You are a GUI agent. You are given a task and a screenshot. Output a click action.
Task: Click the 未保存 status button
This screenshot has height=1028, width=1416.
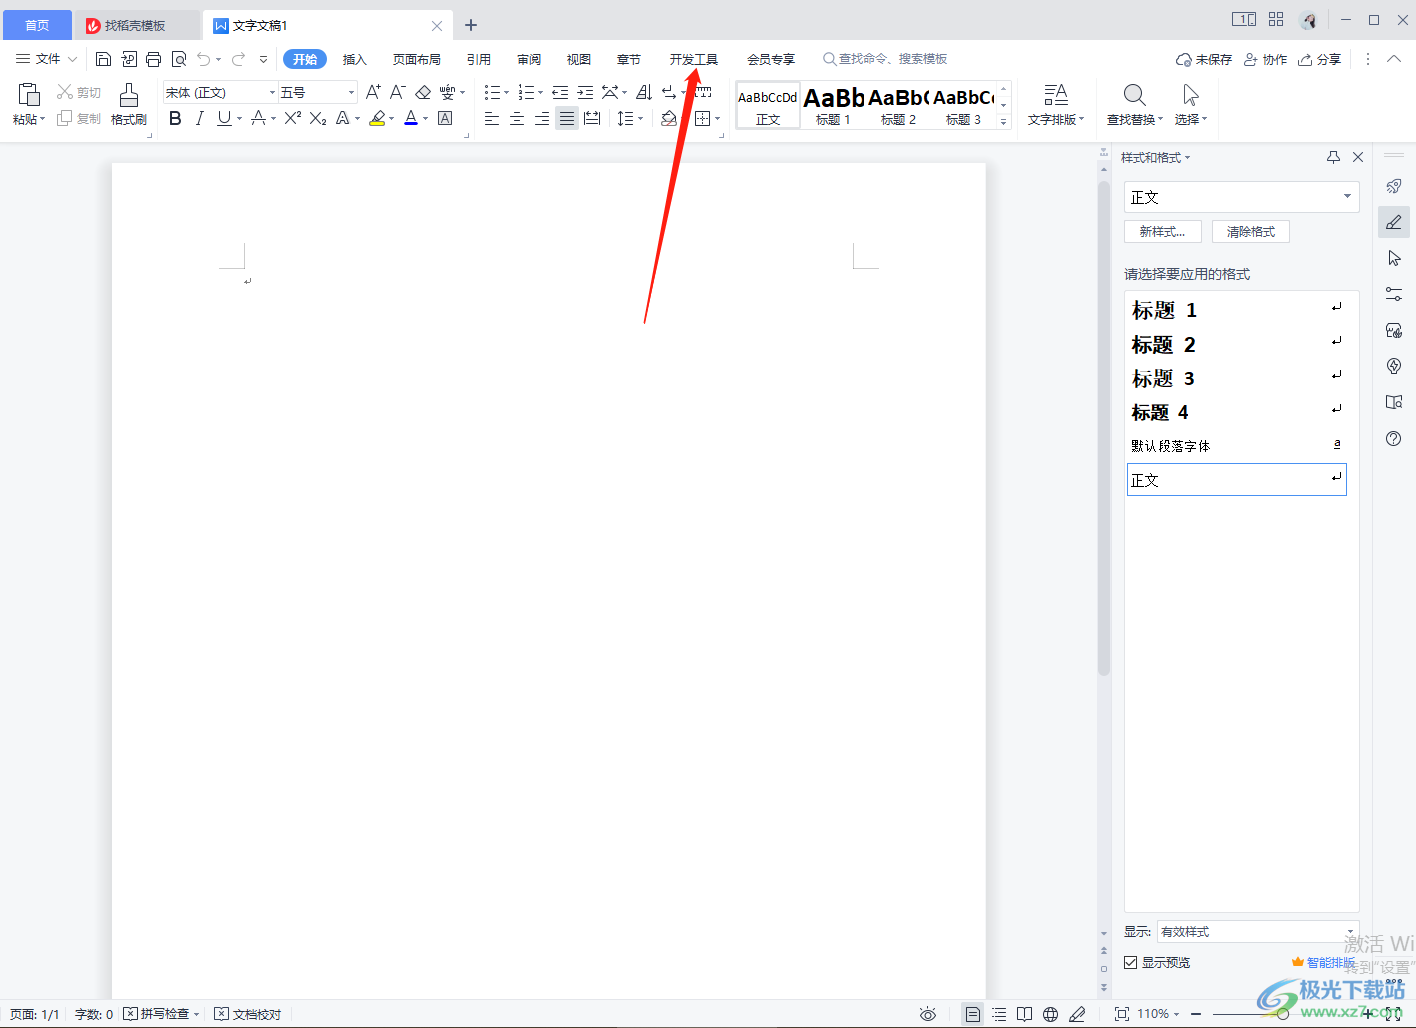tap(1204, 59)
